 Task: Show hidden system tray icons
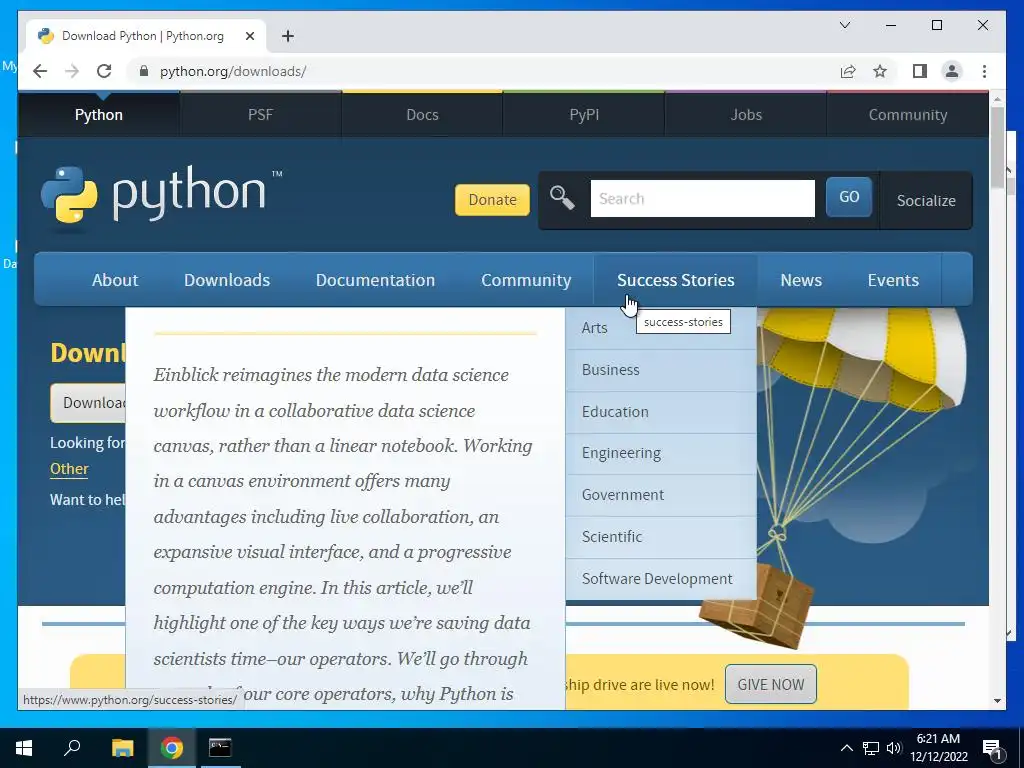click(846, 748)
